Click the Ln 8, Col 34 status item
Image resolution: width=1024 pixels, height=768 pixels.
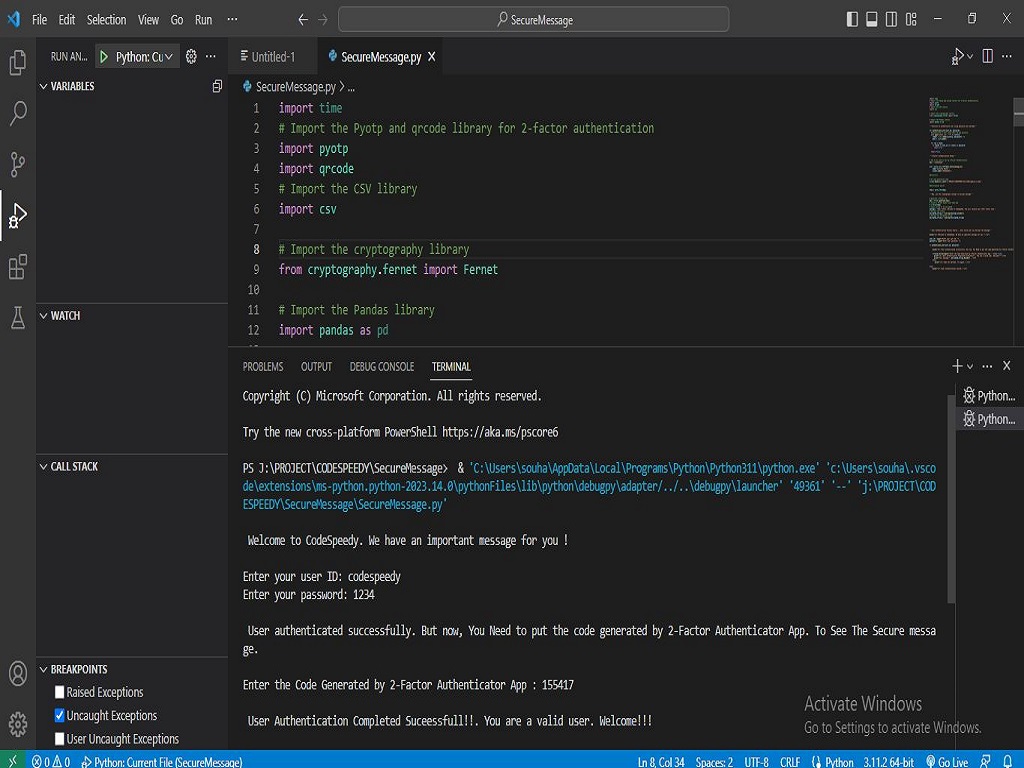(x=661, y=761)
